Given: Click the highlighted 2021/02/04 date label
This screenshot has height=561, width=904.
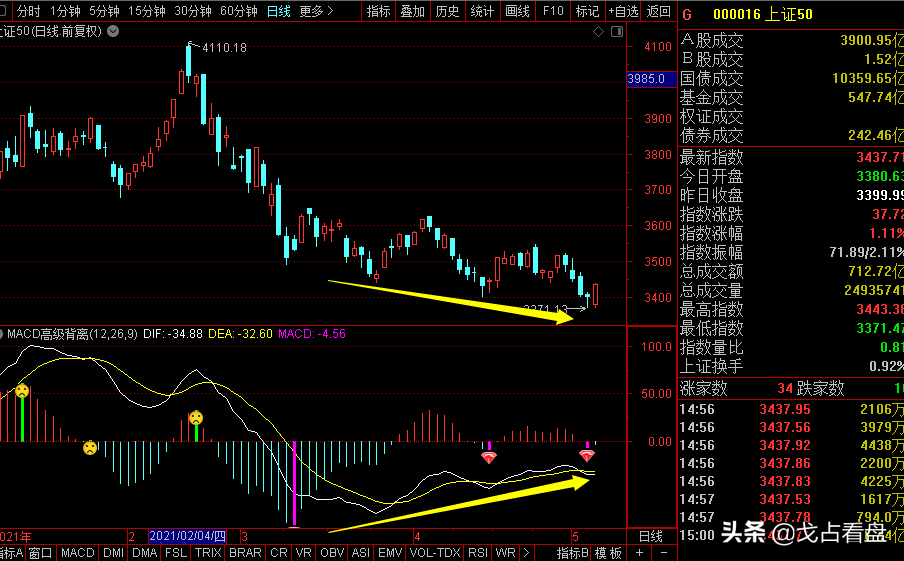Looking at the screenshot, I should [x=187, y=536].
